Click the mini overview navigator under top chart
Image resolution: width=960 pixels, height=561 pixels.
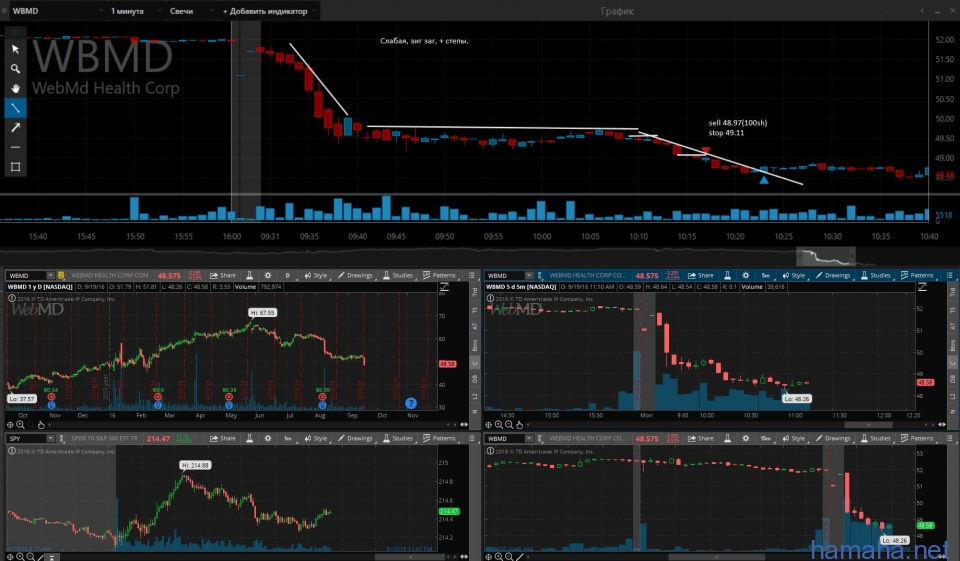click(x=826, y=256)
